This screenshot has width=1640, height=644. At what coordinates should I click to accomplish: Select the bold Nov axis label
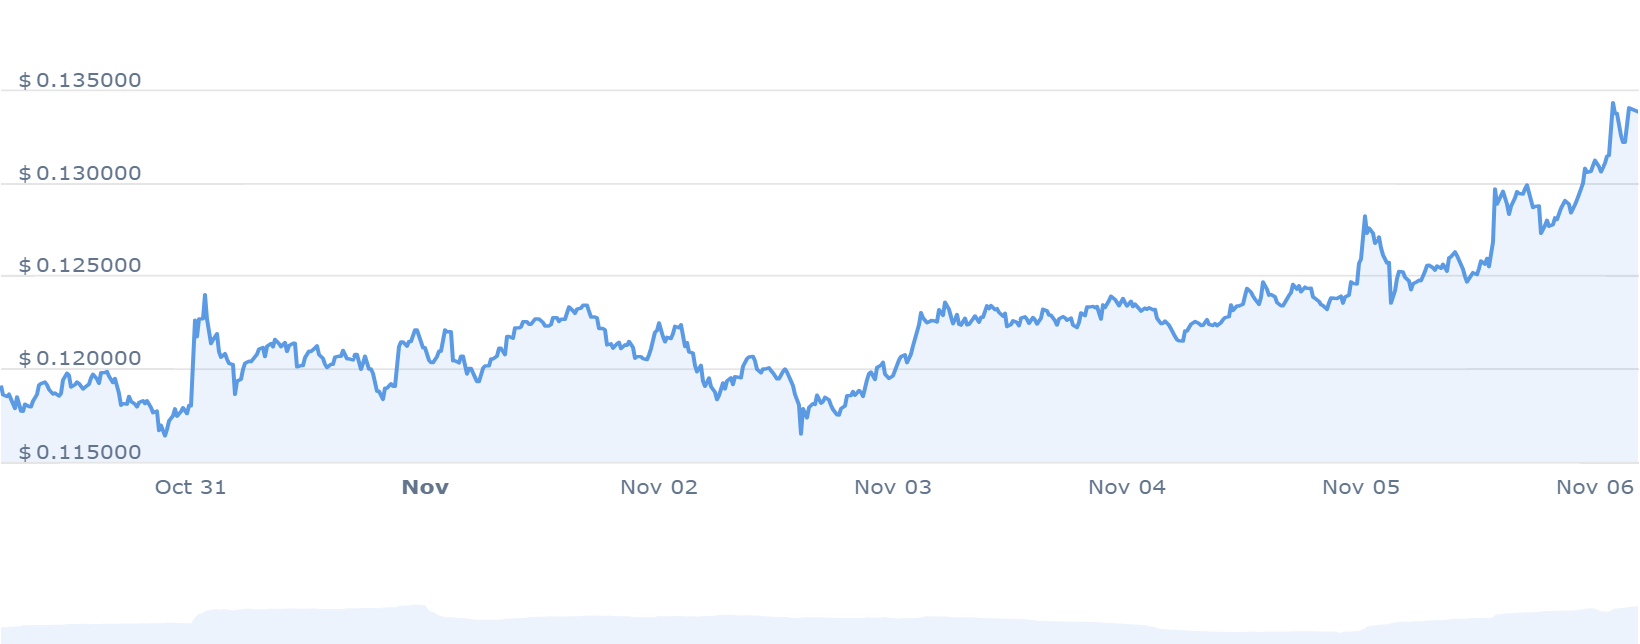425,487
